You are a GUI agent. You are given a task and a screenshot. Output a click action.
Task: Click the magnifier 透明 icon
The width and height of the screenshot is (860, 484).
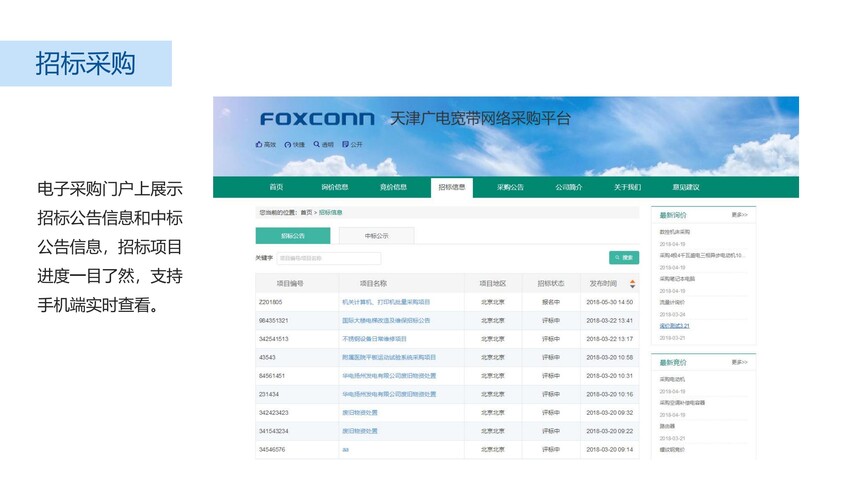coord(316,144)
